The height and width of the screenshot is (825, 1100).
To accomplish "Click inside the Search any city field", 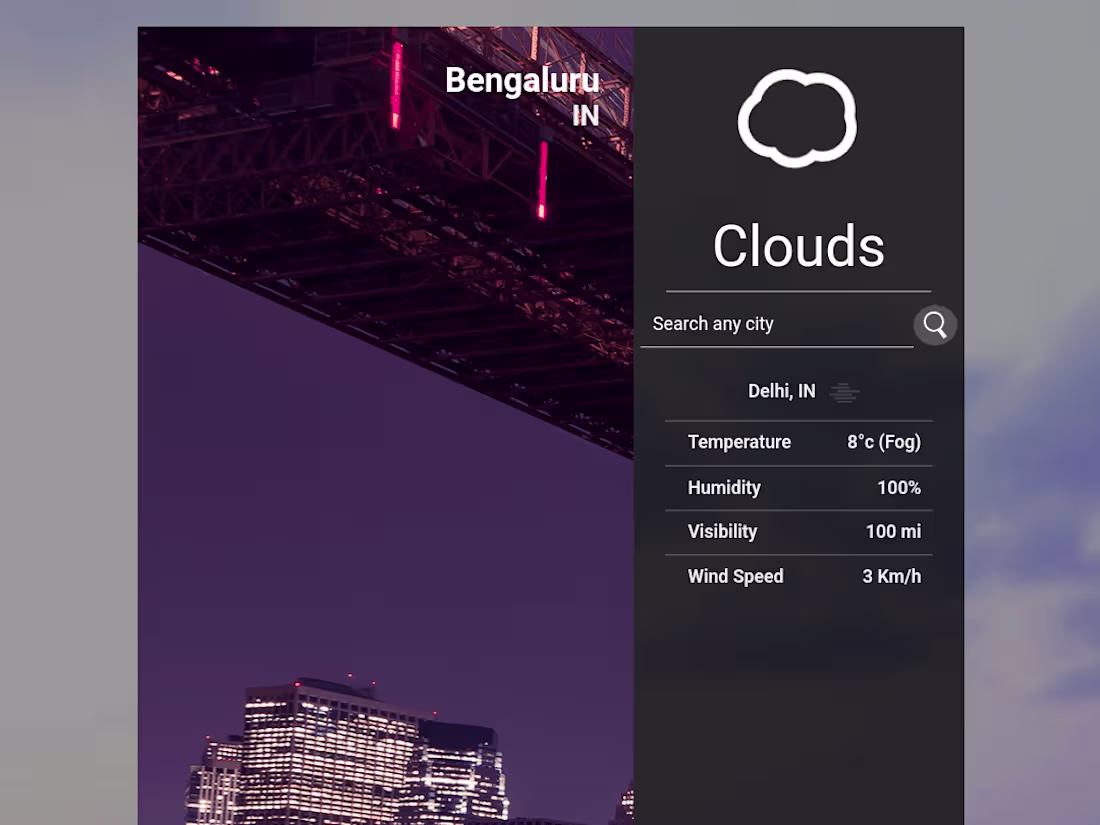I will 776,324.
